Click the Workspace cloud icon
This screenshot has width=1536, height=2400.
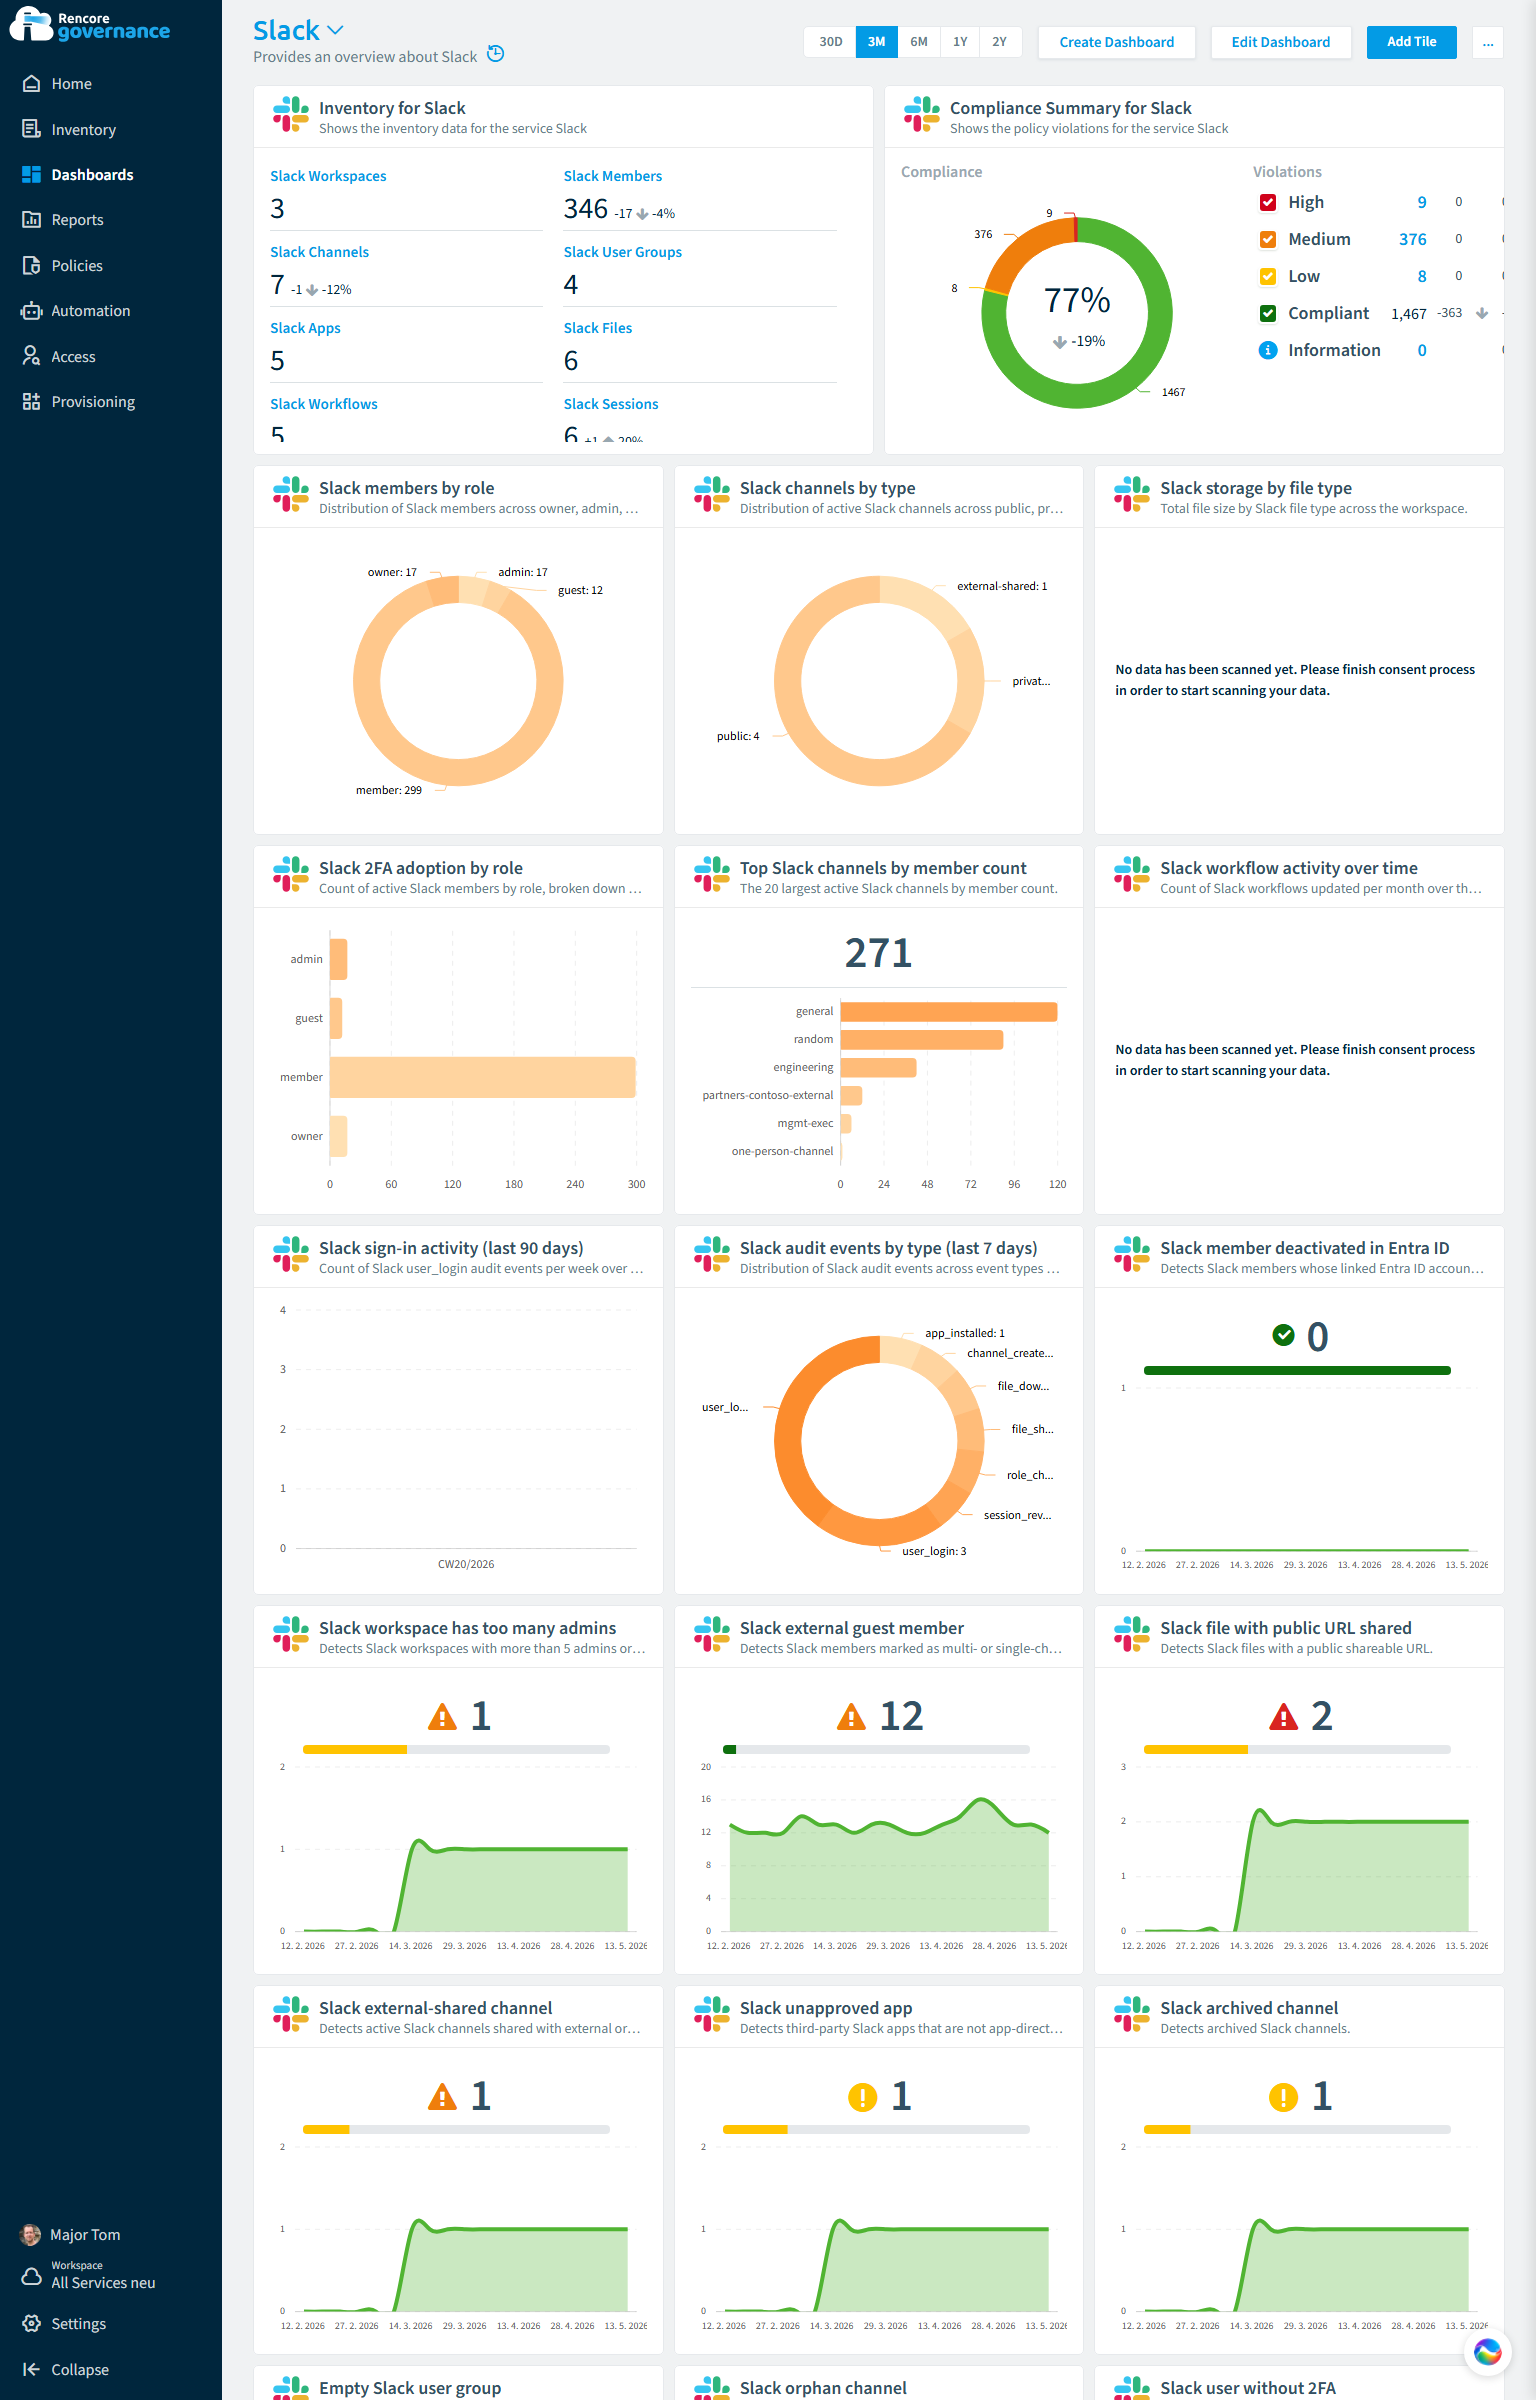tap(31, 2276)
